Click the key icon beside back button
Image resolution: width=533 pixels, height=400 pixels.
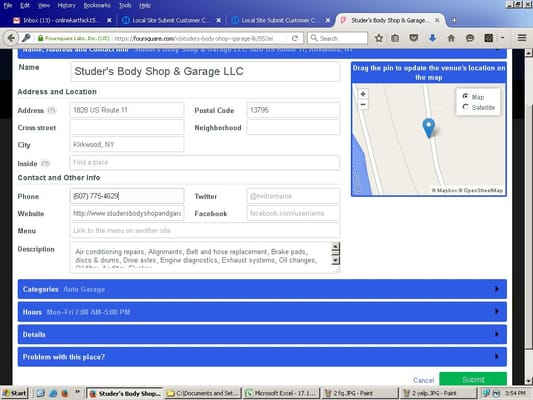[26, 38]
